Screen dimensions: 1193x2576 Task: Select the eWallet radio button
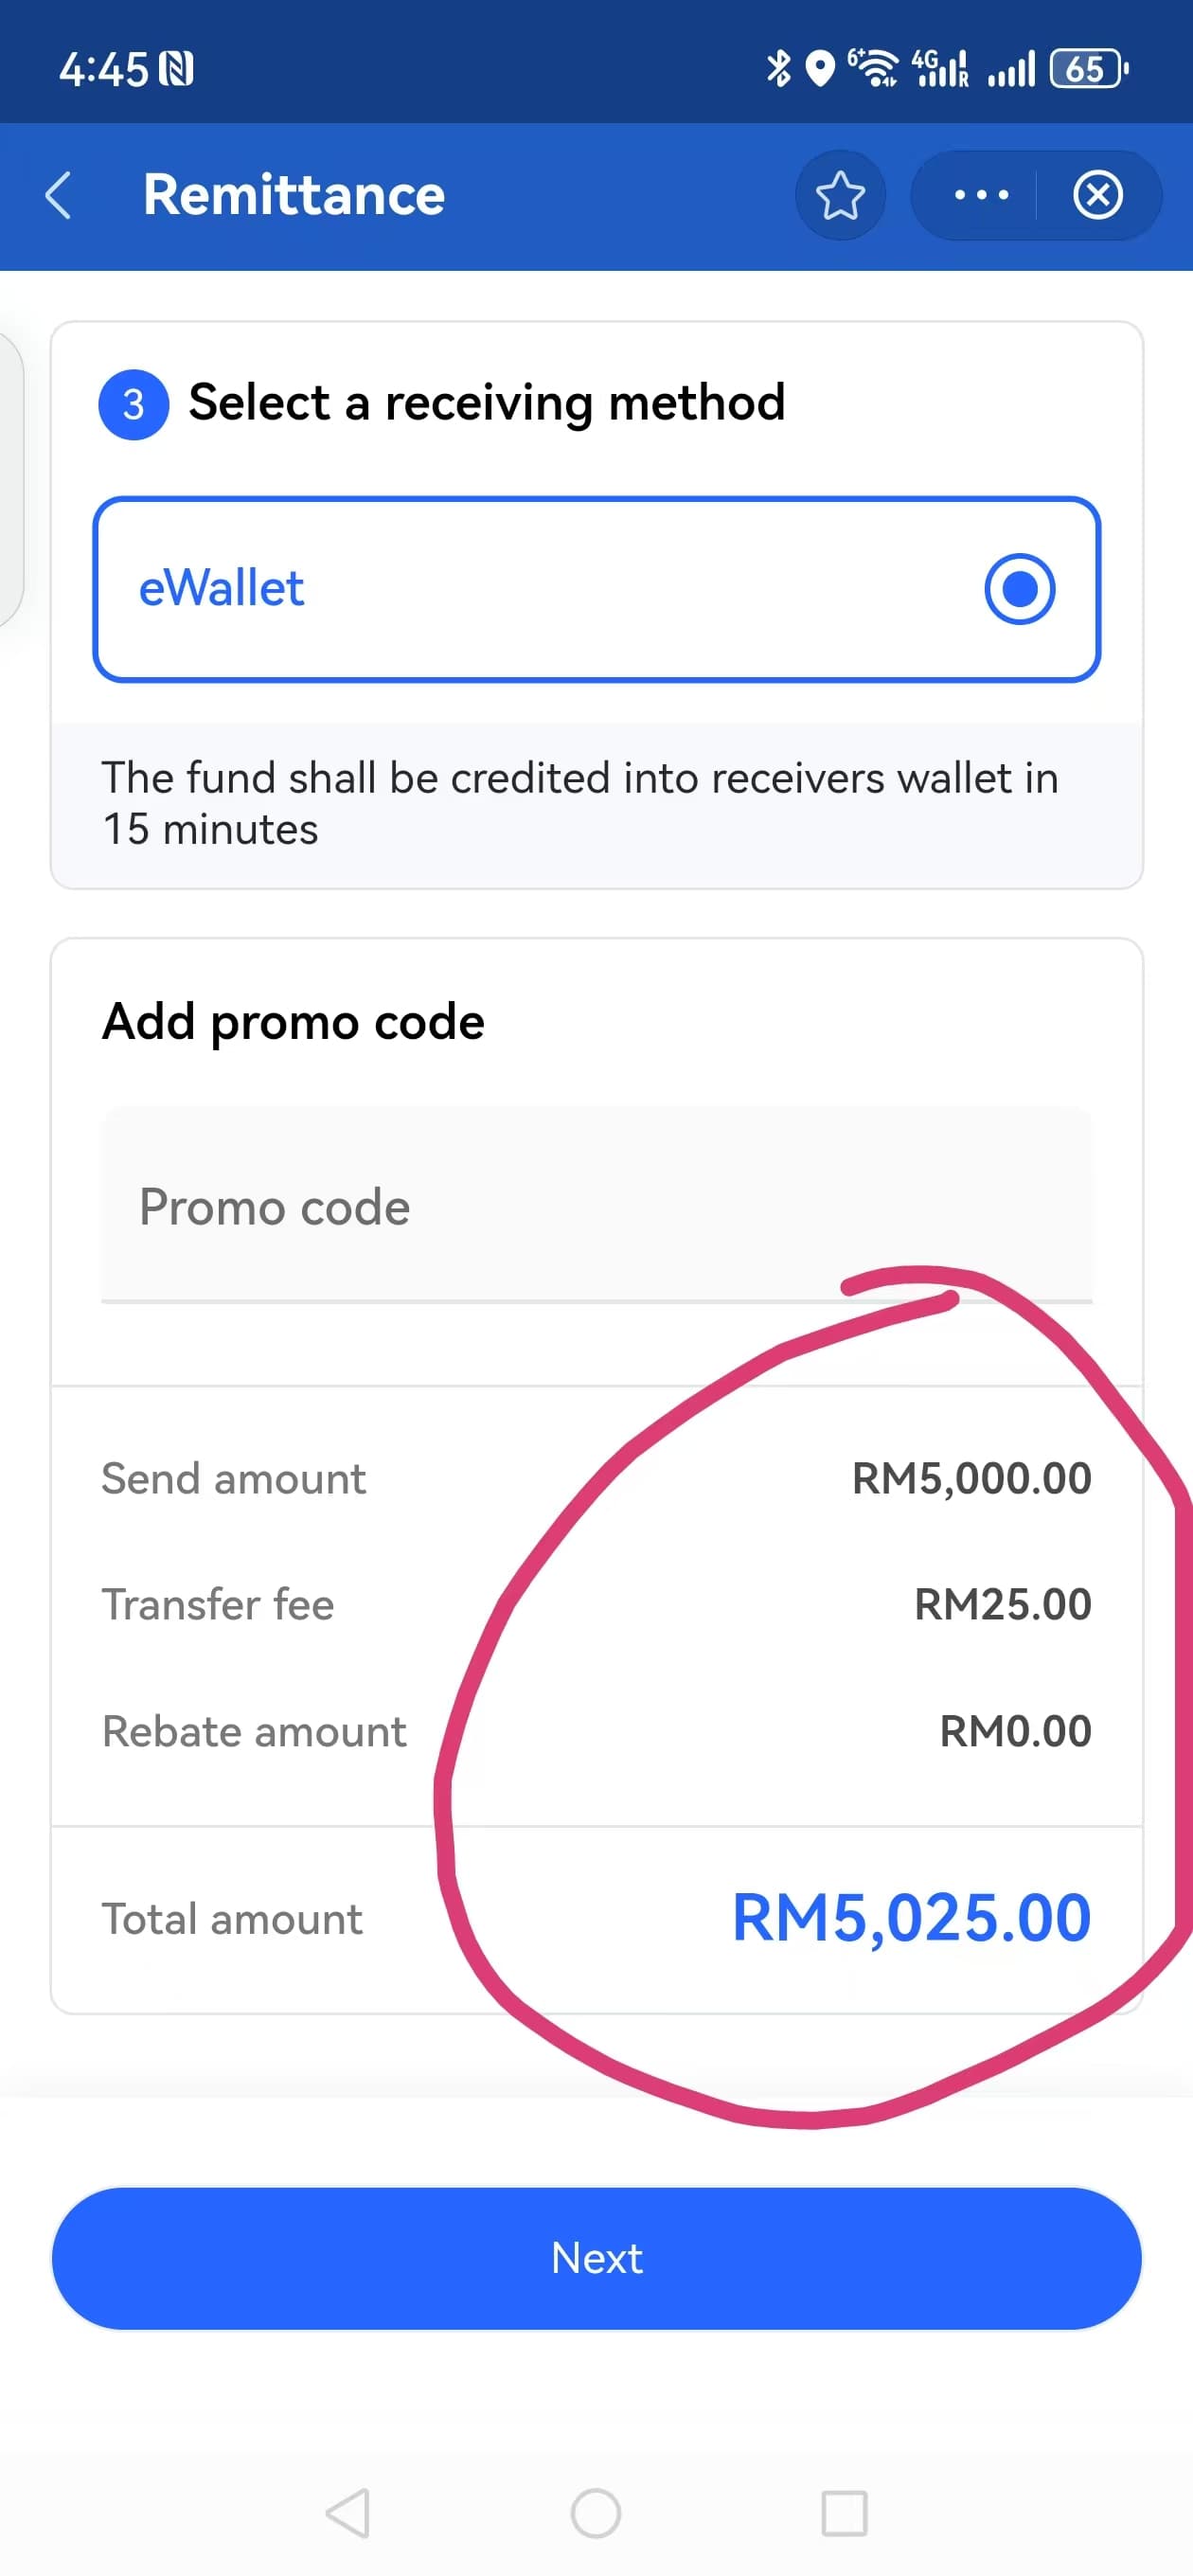(x=1019, y=589)
